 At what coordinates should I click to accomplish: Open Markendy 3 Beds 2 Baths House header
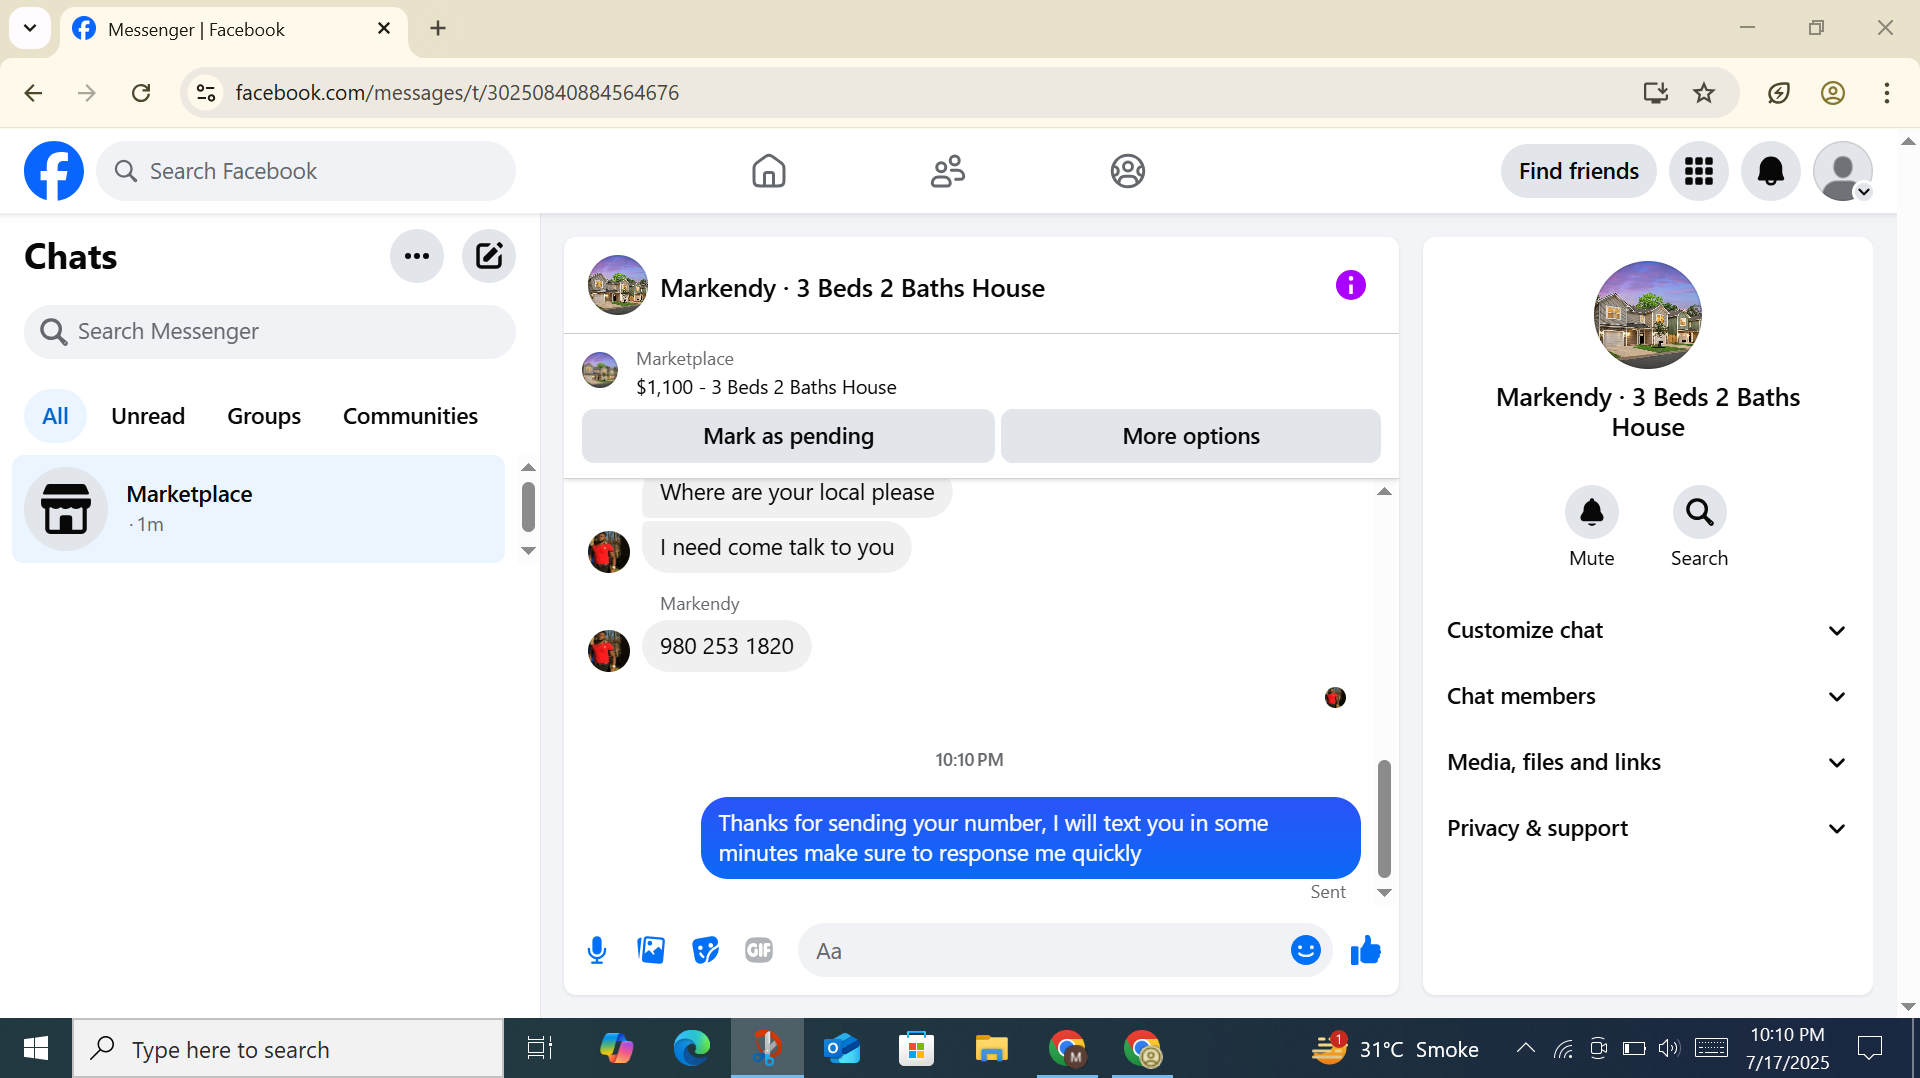point(852,288)
